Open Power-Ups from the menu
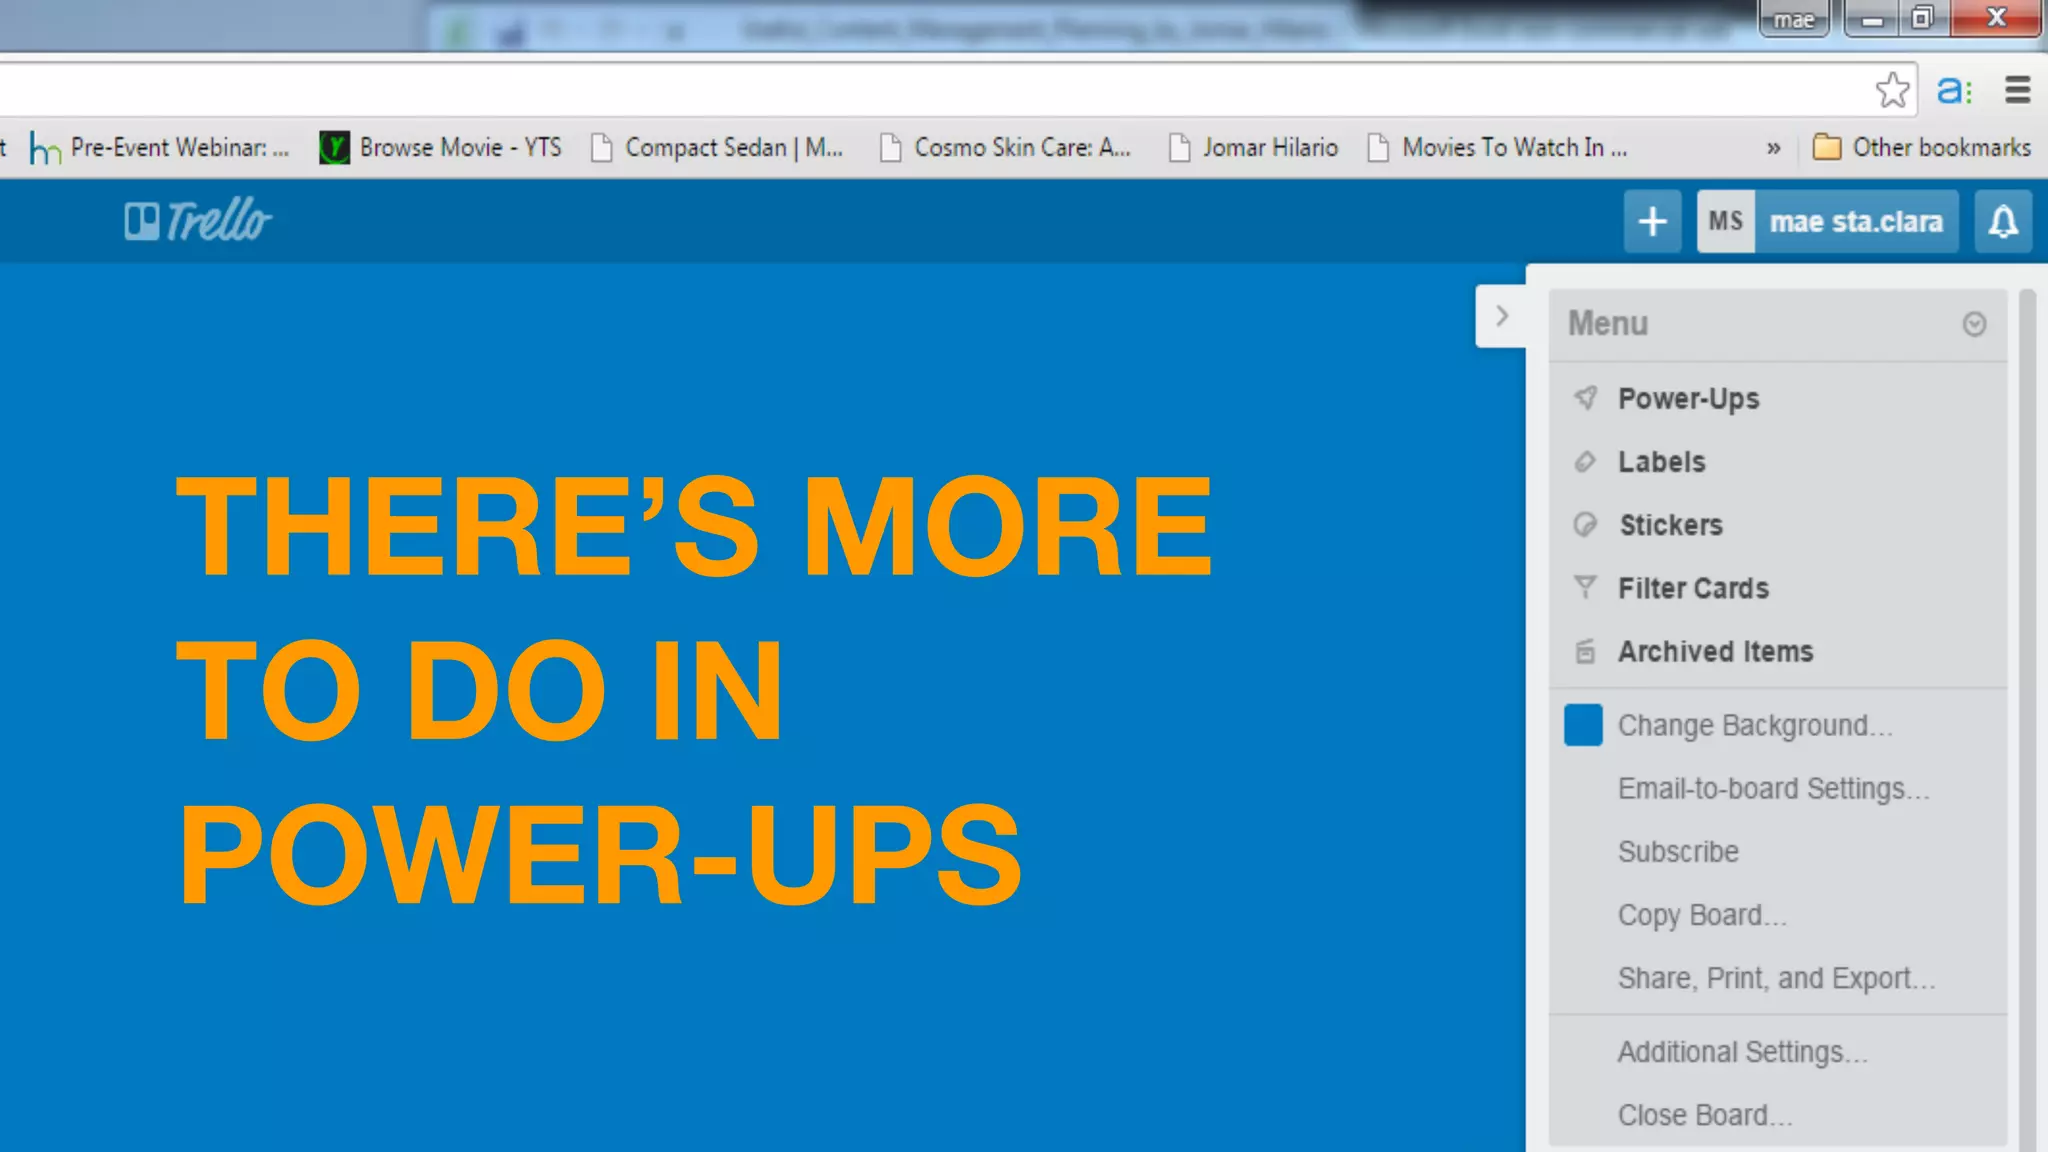The height and width of the screenshot is (1152, 2048). click(x=1688, y=399)
